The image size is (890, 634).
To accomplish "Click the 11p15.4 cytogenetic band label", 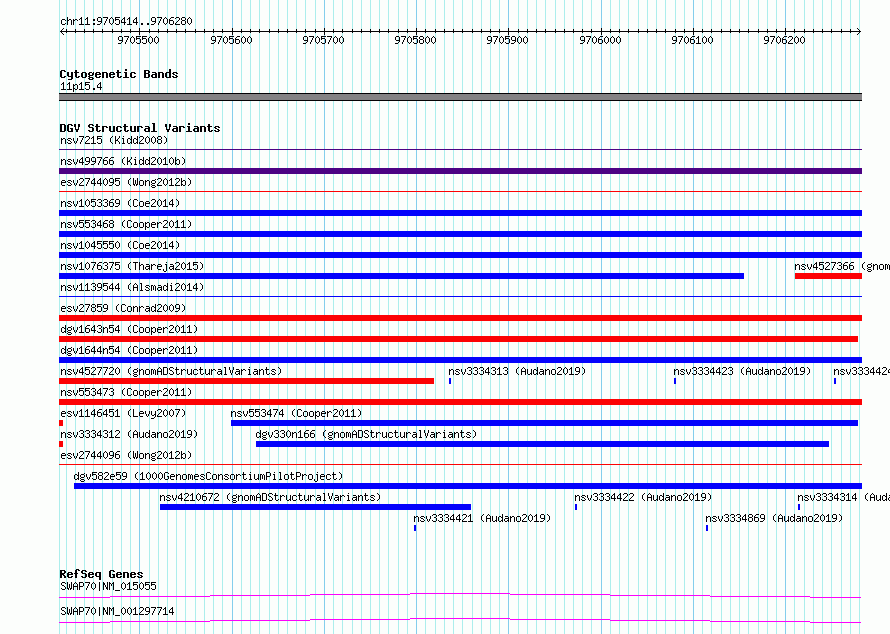I will (x=81, y=86).
